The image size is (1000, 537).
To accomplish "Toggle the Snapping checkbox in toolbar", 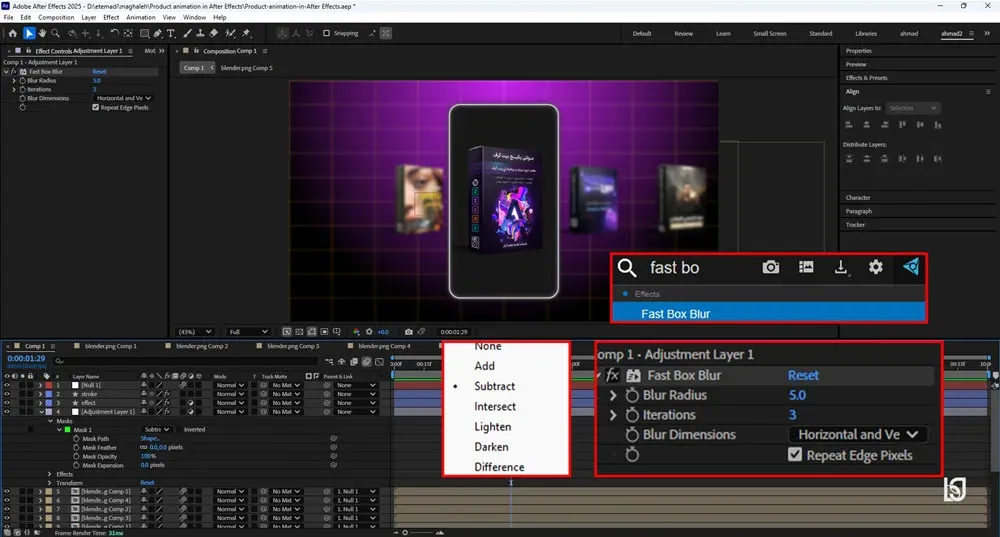I will 327,33.
